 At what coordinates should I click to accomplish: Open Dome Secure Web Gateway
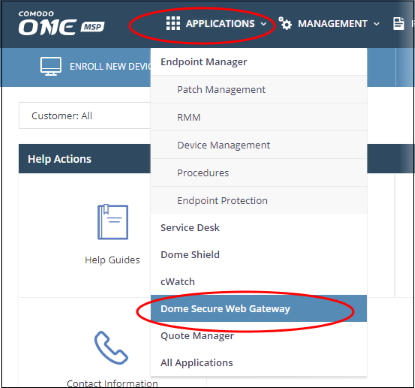(259, 309)
